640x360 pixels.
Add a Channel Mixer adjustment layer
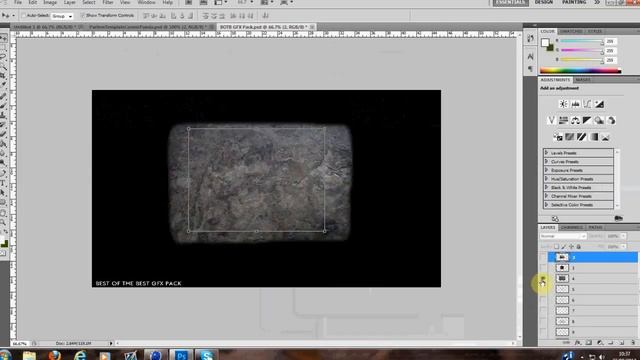click(611, 120)
